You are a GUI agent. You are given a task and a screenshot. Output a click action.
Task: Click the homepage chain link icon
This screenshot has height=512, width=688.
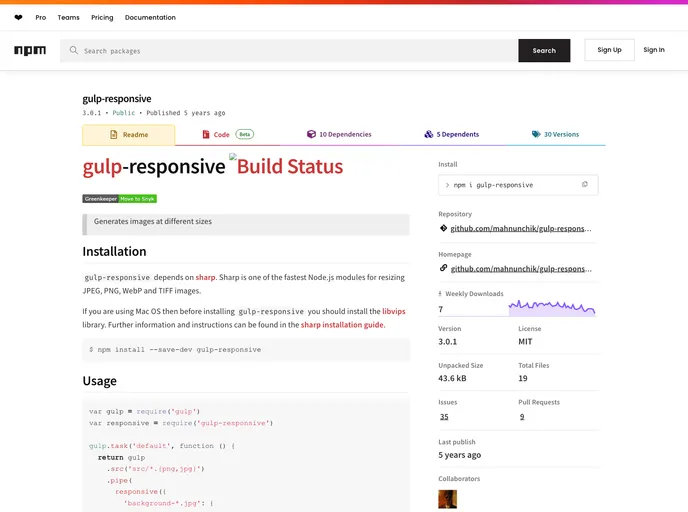(444, 268)
